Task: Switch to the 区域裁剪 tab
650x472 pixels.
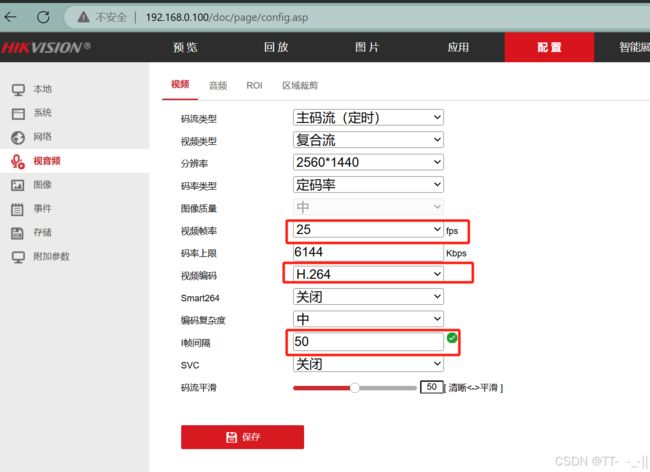Action: coord(300,85)
